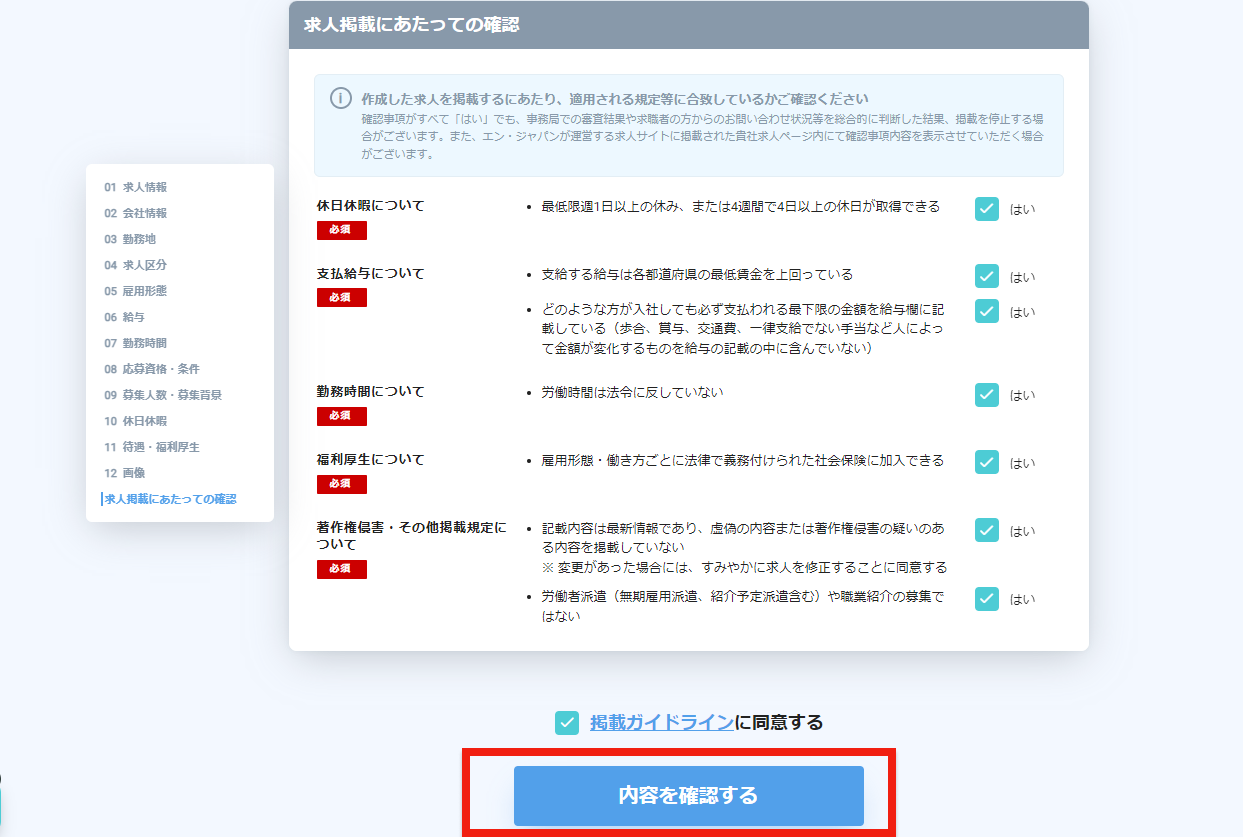Screen dimensions: 1243x837
Task: Toggle はい for not 労働者派遣 recruitment
Action: coord(987,598)
